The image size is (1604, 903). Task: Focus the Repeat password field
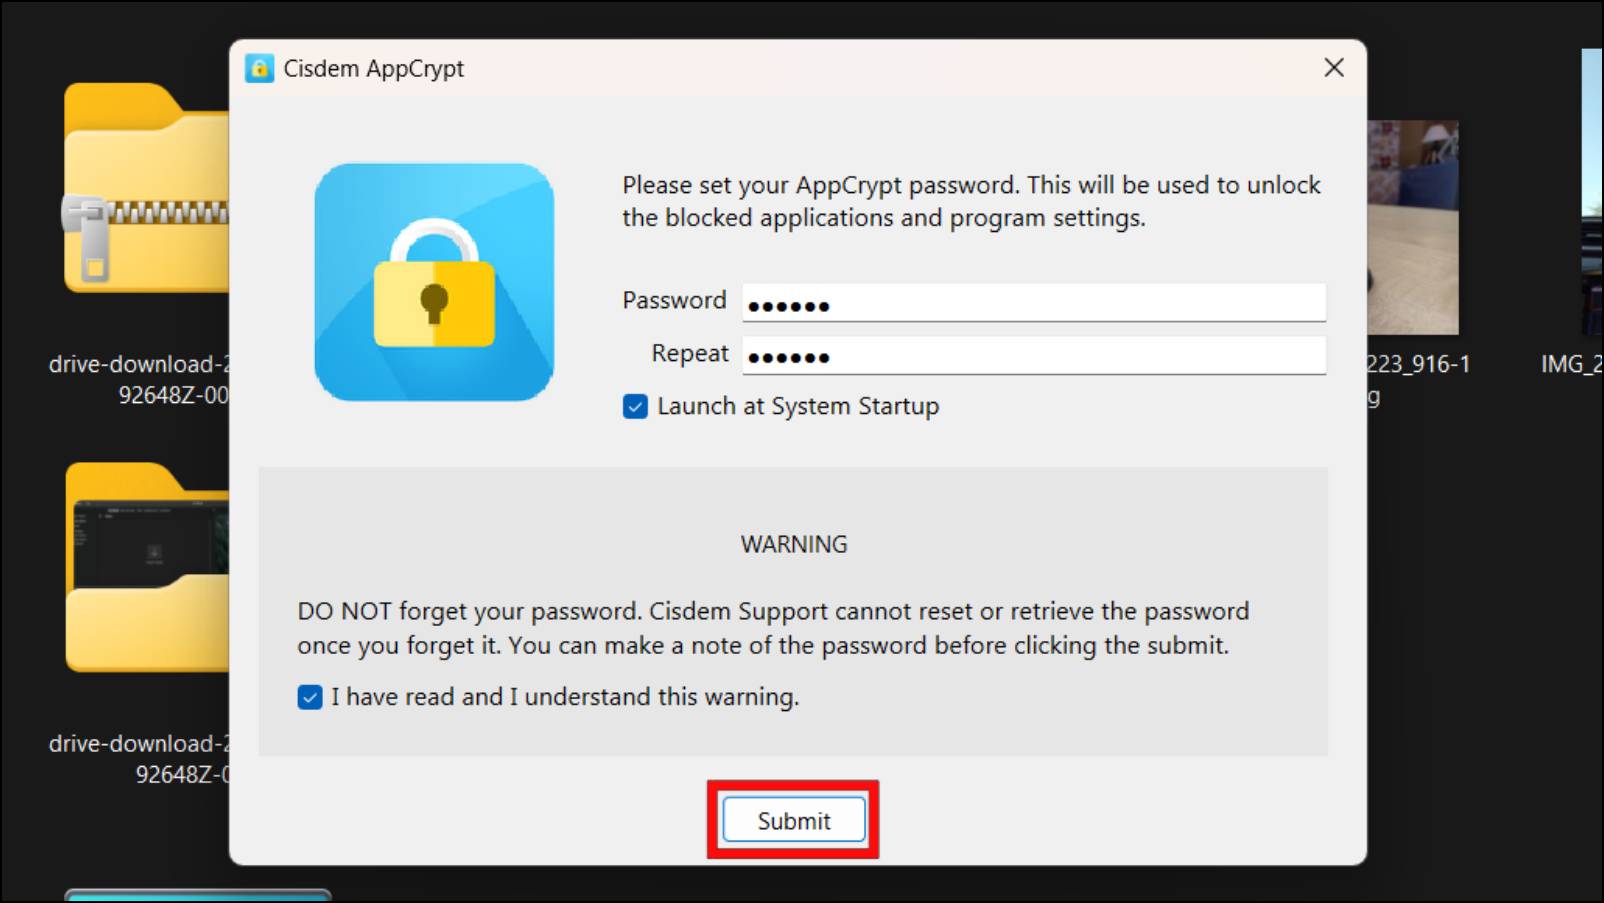1034,355
